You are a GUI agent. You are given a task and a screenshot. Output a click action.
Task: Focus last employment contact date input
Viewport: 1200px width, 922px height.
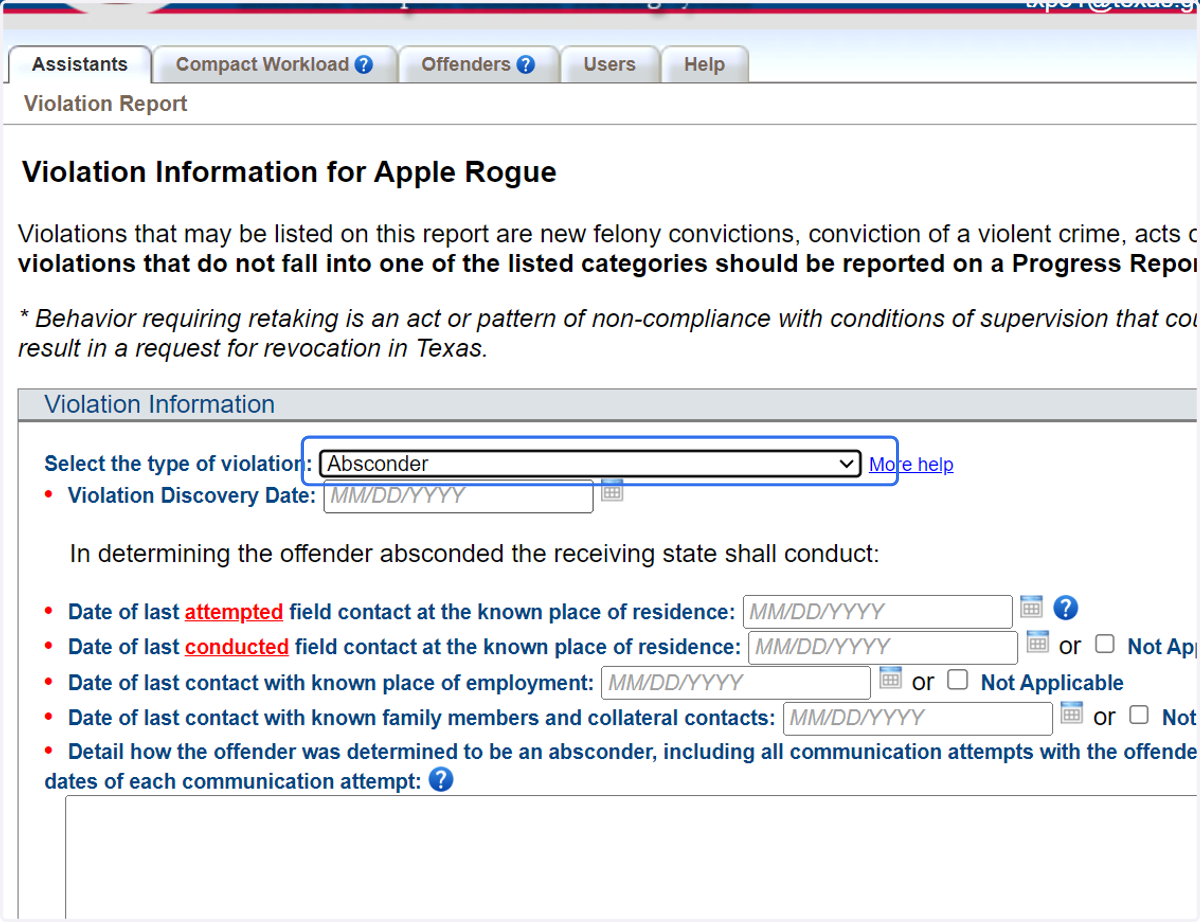coord(736,683)
